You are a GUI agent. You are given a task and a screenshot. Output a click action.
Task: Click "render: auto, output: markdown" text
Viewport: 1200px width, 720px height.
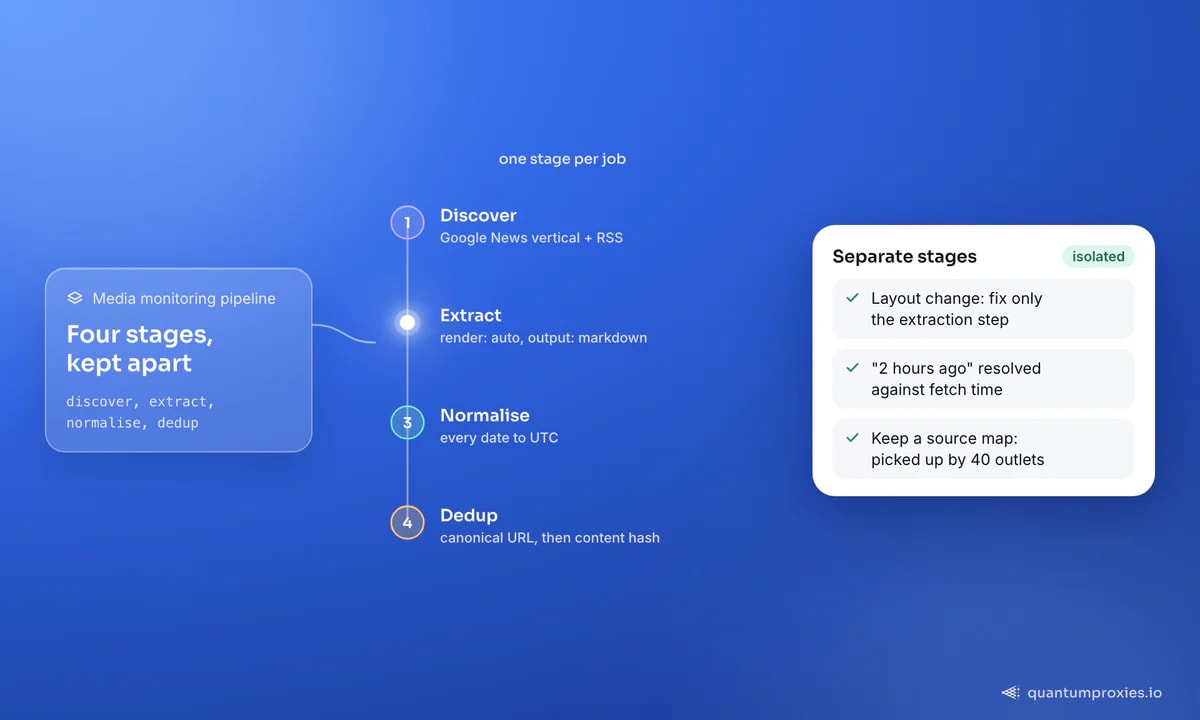(x=543, y=338)
